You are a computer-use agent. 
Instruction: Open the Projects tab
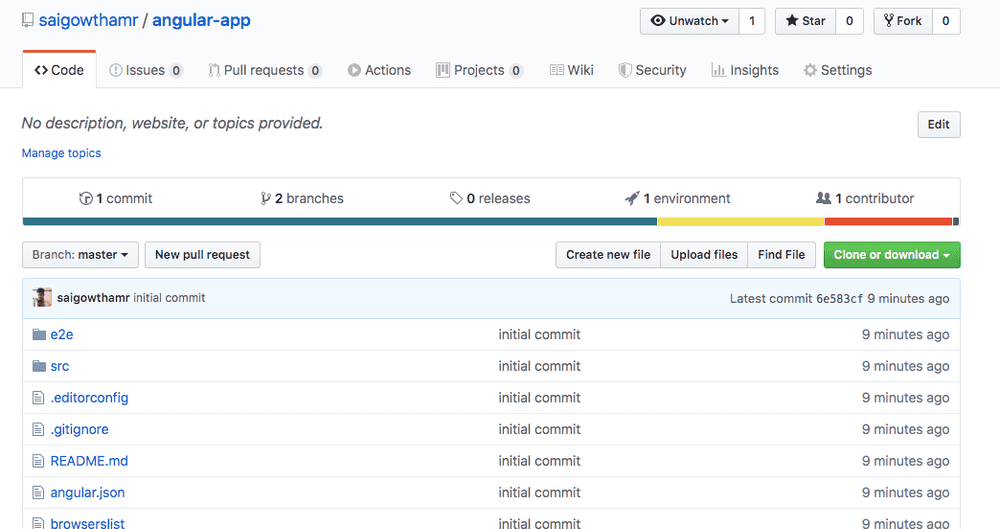(480, 70)
